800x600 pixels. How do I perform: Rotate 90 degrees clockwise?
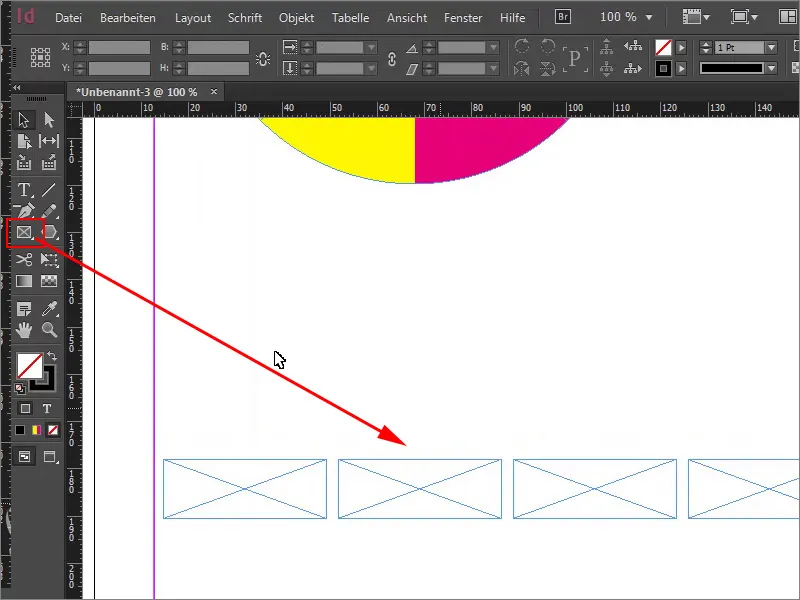coord(521,46)
